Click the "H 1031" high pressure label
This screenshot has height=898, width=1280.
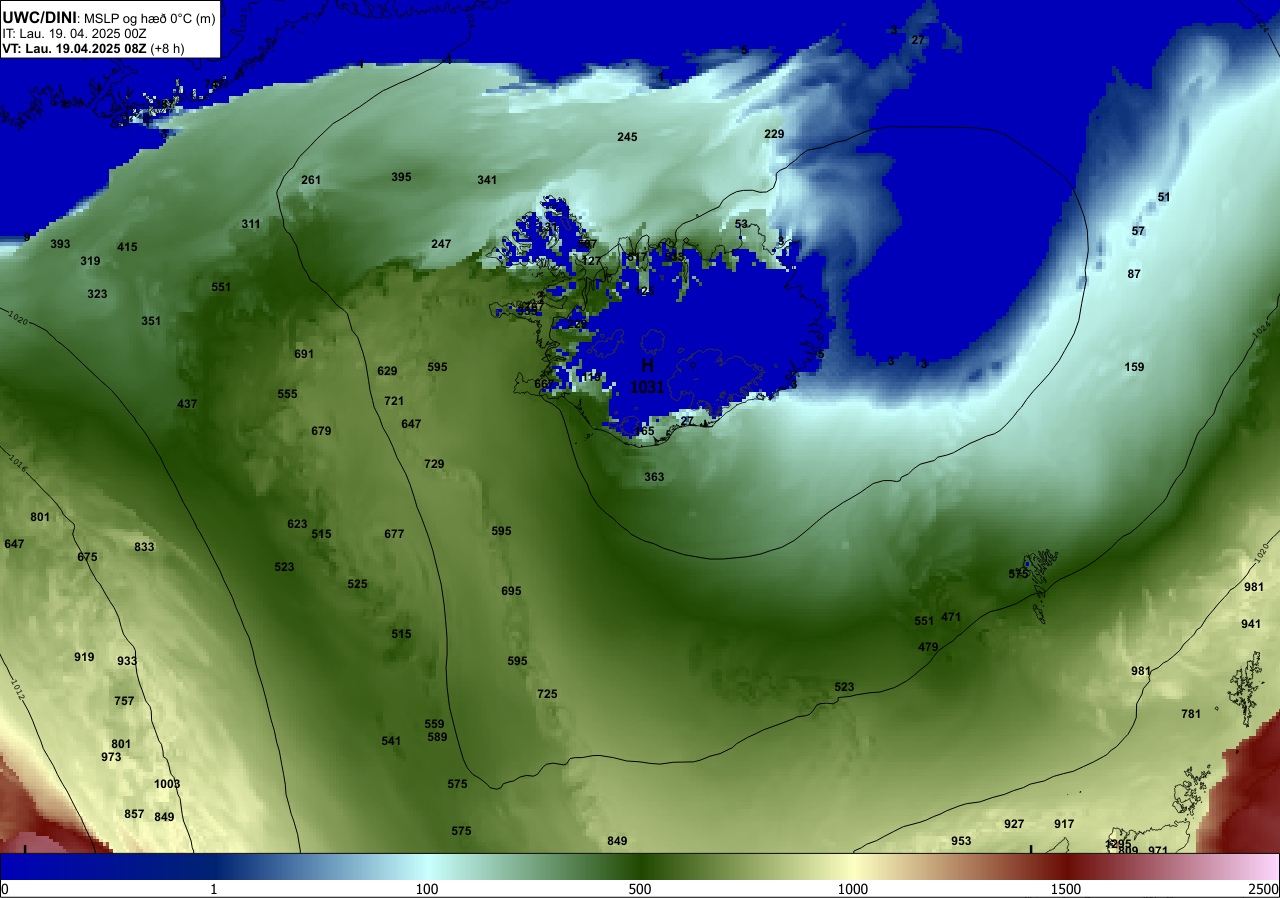(x=647, y=376)
